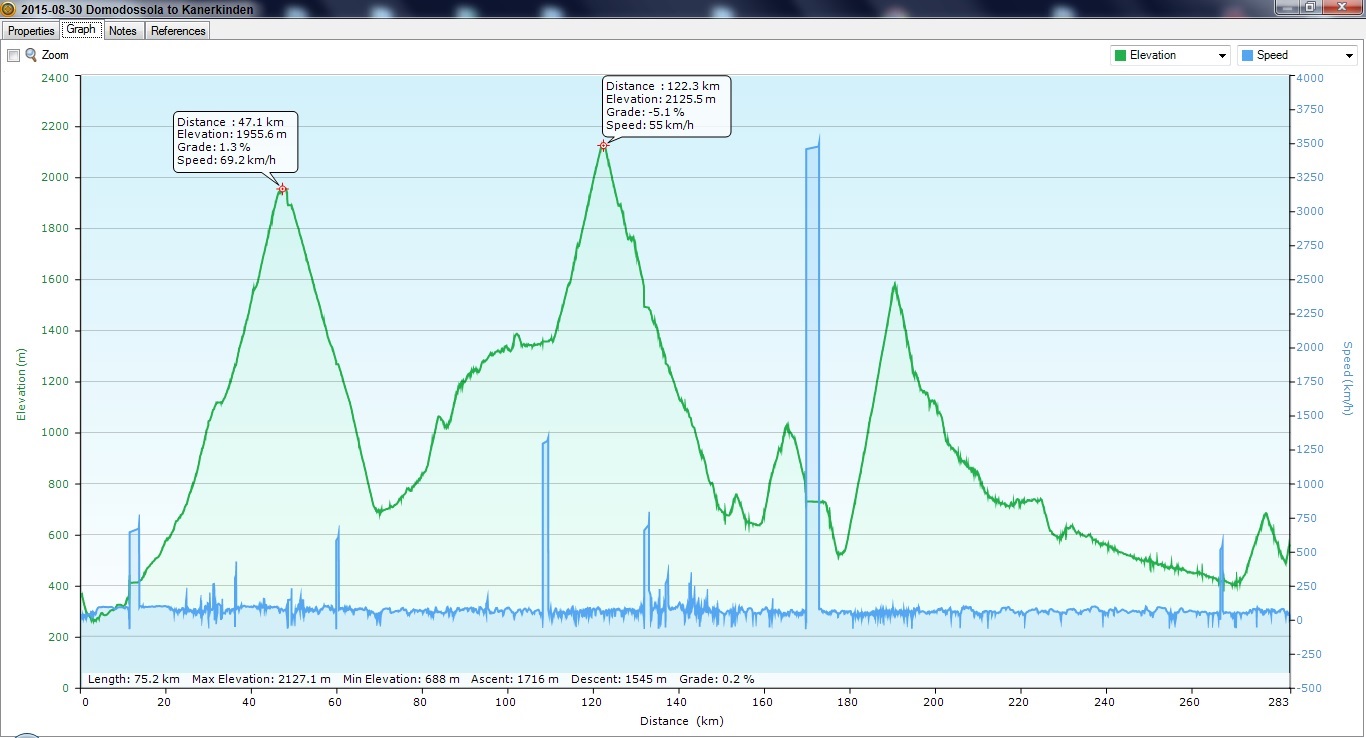The width and height of the screenshot is (1366, 738).
Task: Click the application icon in the title bar
Action: tap(9, 9)
